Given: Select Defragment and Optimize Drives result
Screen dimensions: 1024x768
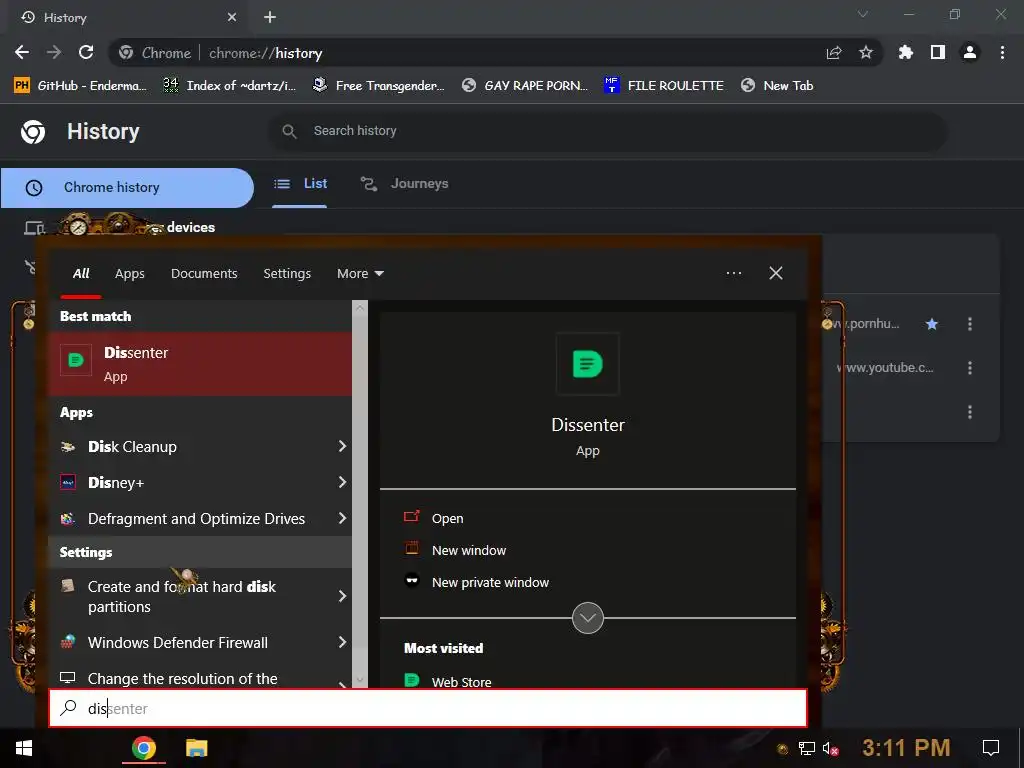Looking at the screenshot, I should 191,519.
